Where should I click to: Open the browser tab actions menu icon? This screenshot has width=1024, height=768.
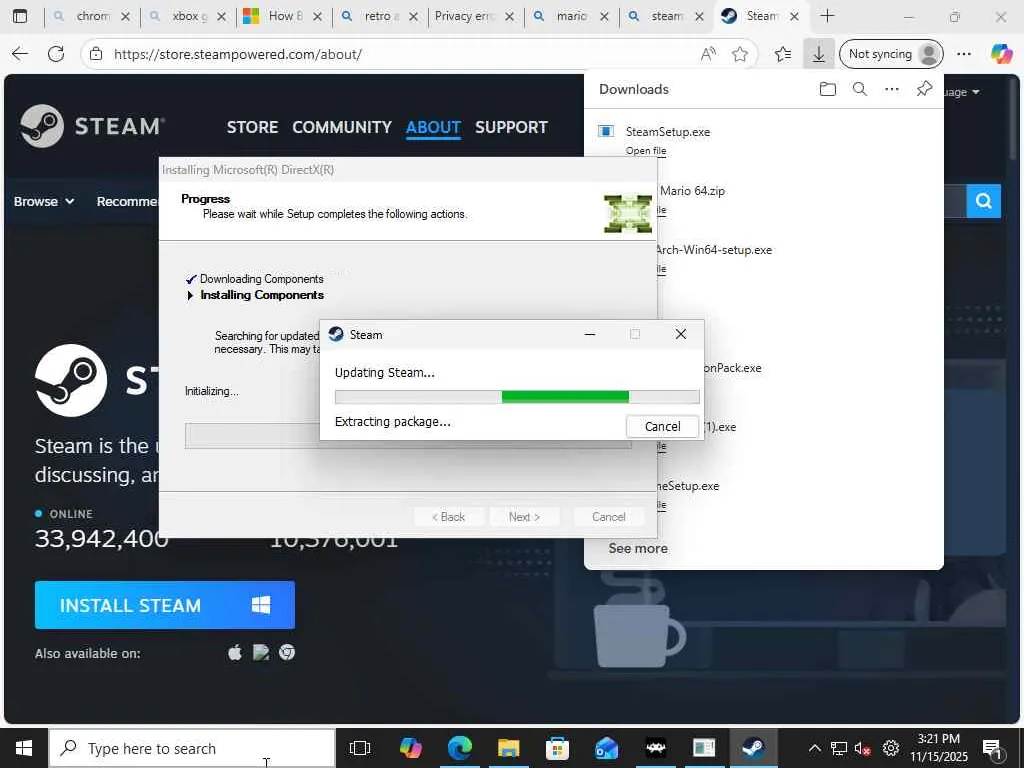[20, 16]
